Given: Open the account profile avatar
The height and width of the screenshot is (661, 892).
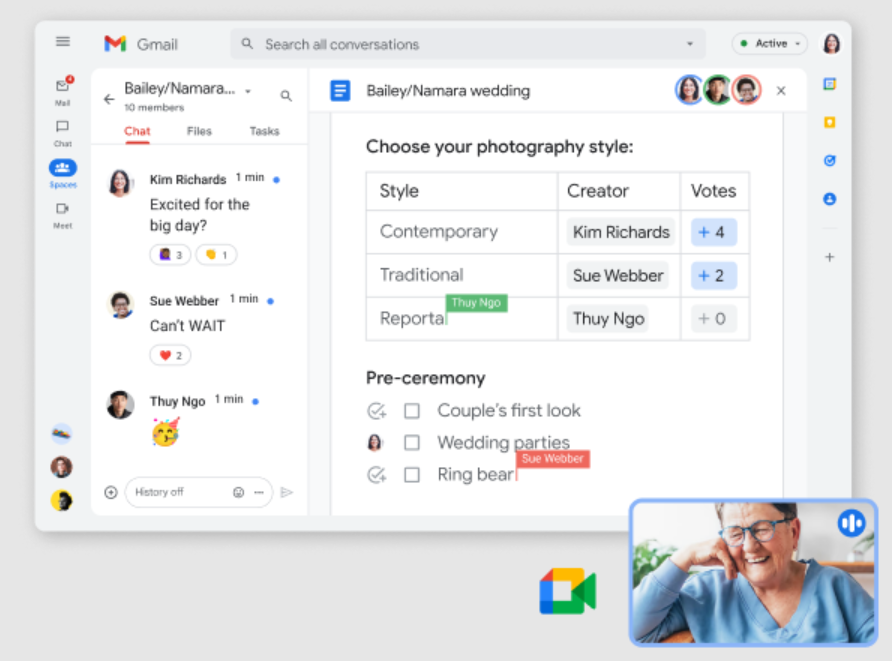Looking at the screenshot, I should [x=831, y=44].
